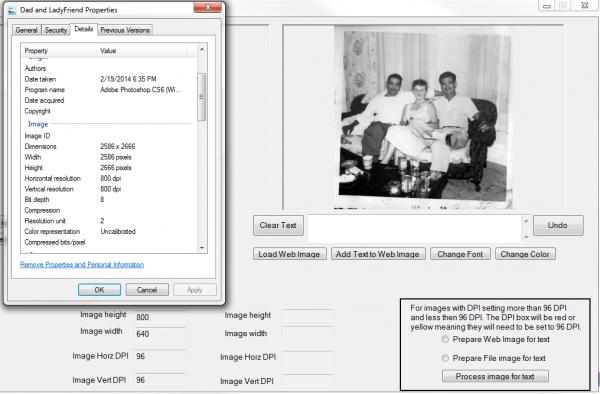Click the properties list scroll-down arrow
Image resolution: width=600 pixels, height=394 pixels.
[202, 248]
